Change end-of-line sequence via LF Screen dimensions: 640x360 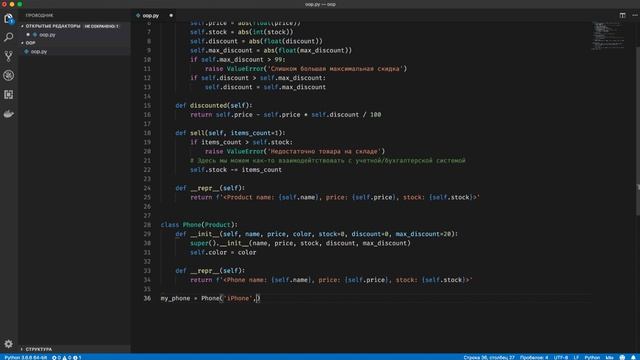576,357
